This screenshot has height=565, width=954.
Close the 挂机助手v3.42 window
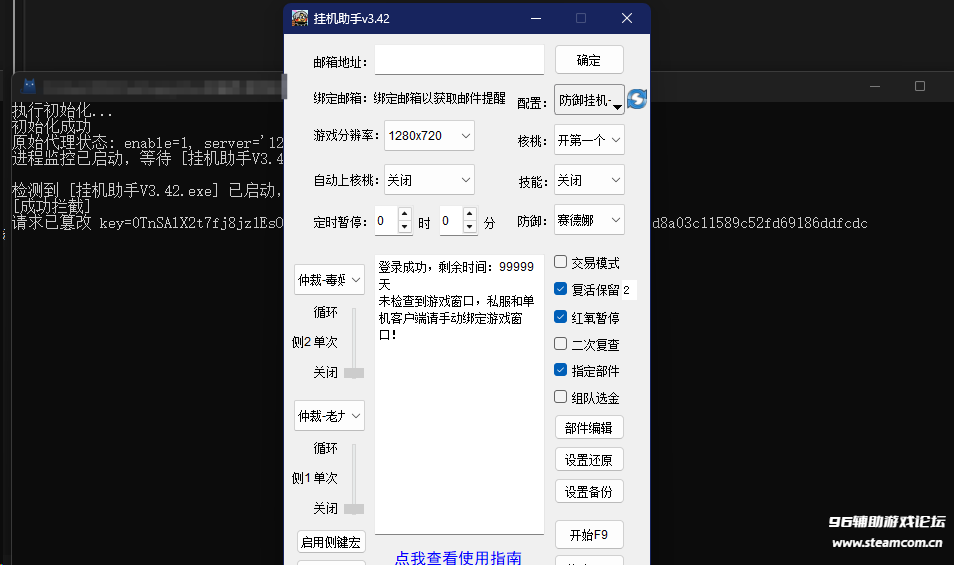pos(627,18)
